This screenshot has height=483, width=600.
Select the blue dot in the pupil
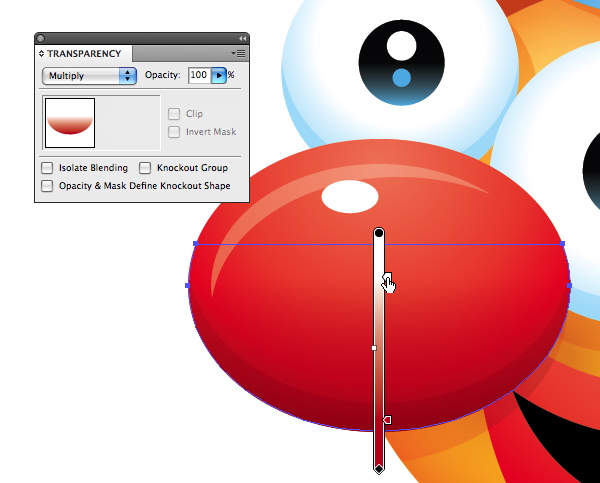pyautogui.click(x=401, y=78)
